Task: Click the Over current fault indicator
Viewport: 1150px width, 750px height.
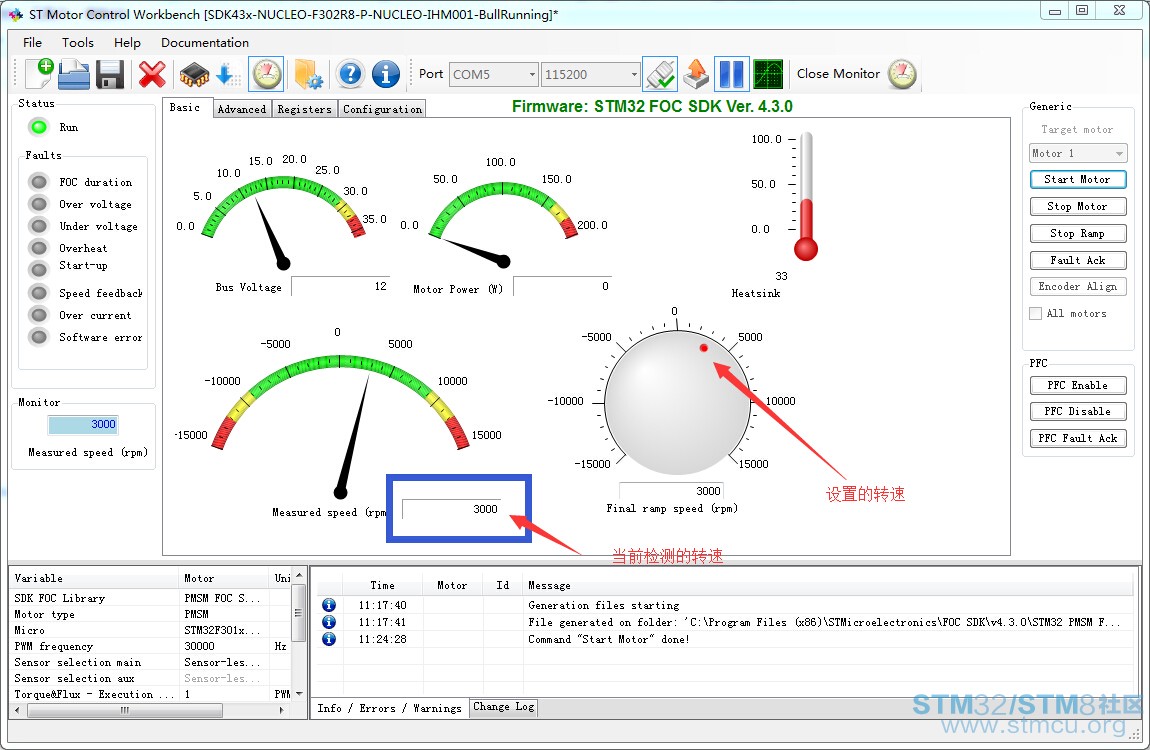Action: 39,315
